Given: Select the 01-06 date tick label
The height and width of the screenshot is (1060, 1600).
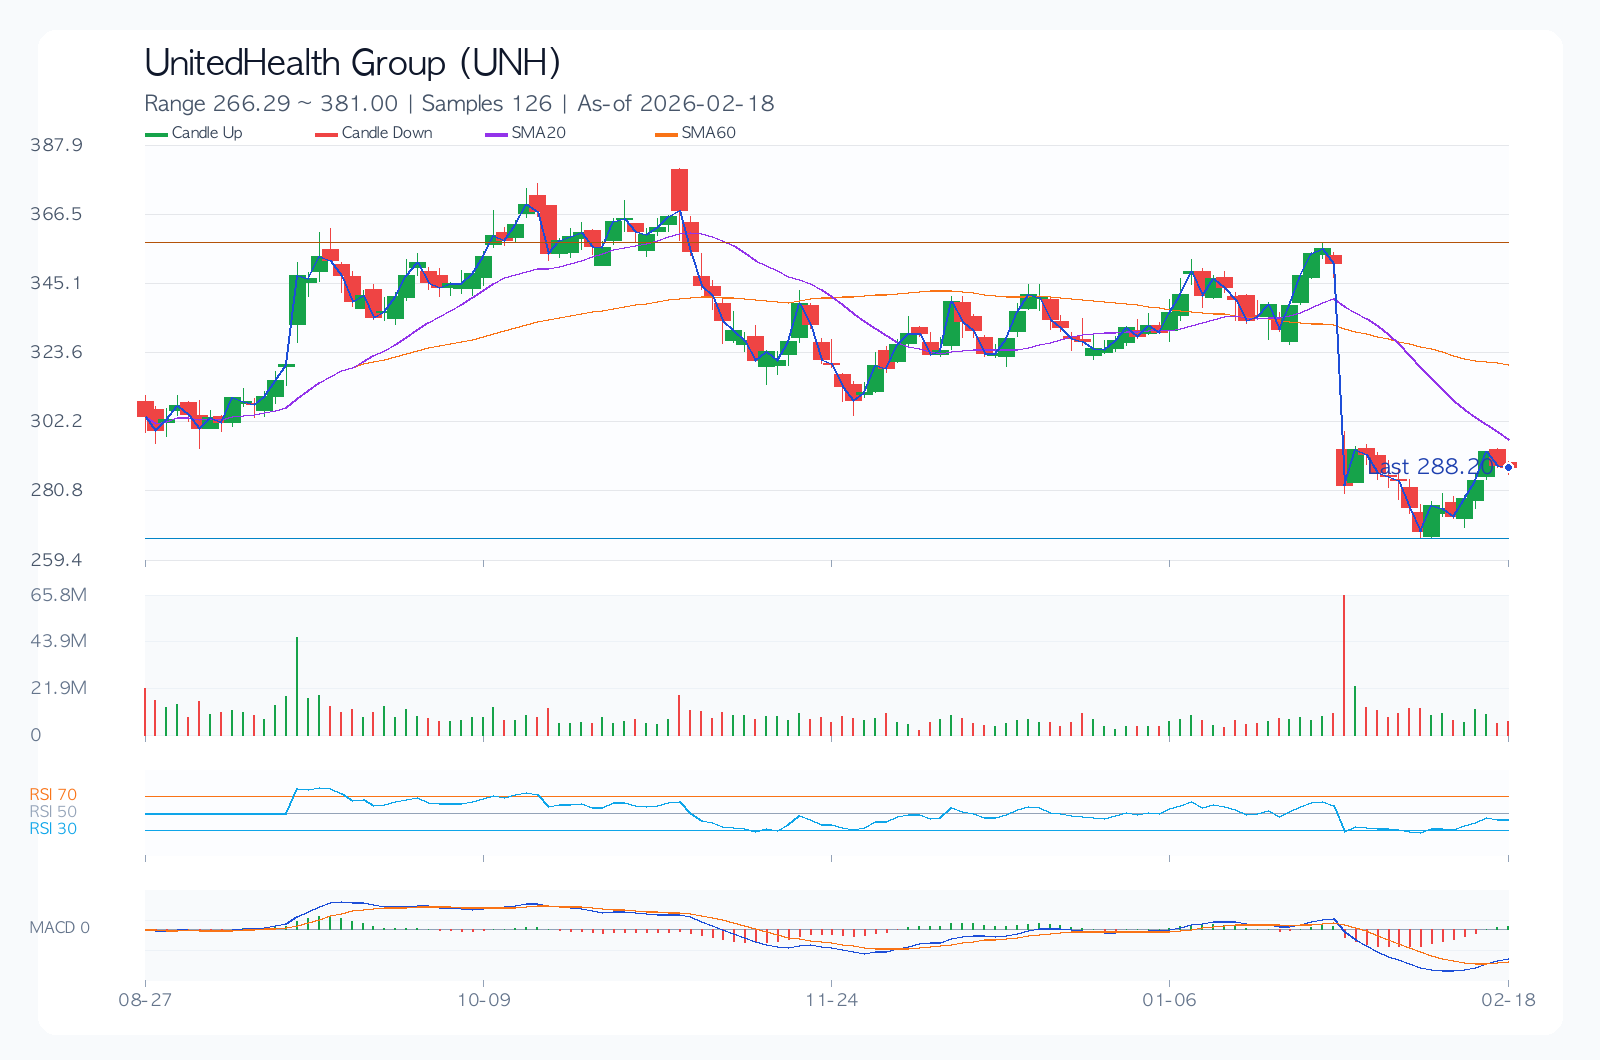Looking at the screenshot, I should point(1169,1000).
